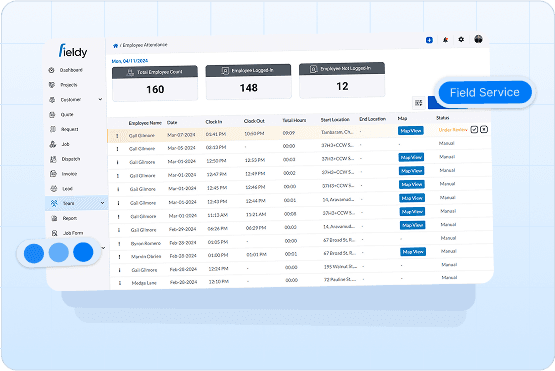Open row menu for Feb-29-2024 06:26 PM entry

point(119,230)
